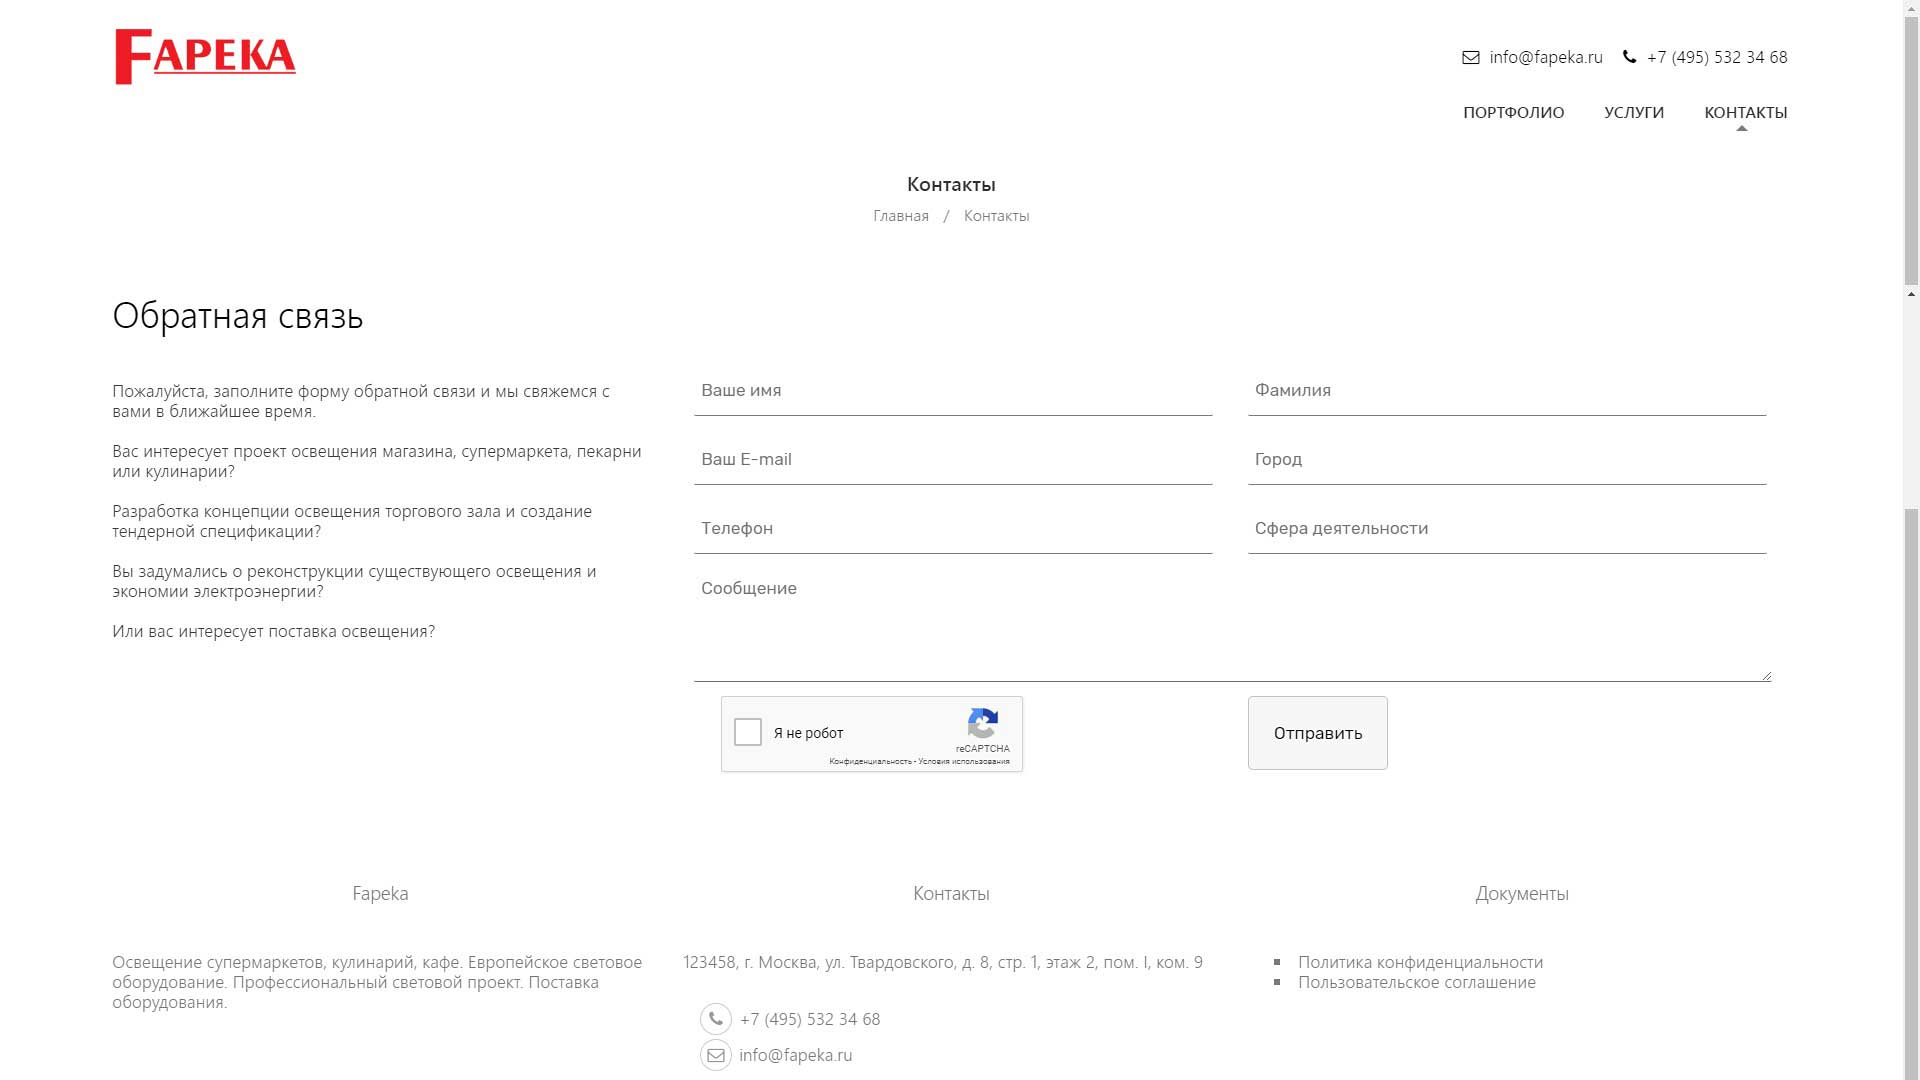Click the circled envelope icon in footer

tap(716, 1055)
